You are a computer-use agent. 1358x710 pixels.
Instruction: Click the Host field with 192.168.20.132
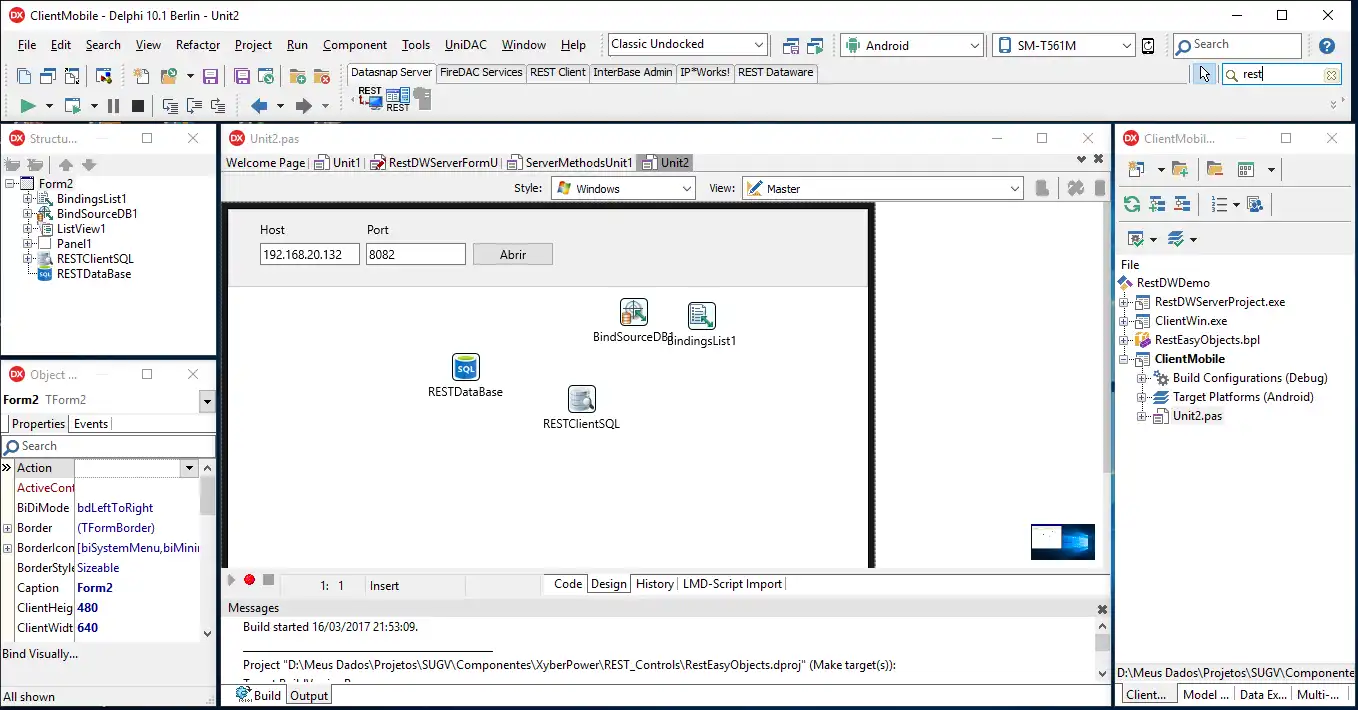pos(309,254)
